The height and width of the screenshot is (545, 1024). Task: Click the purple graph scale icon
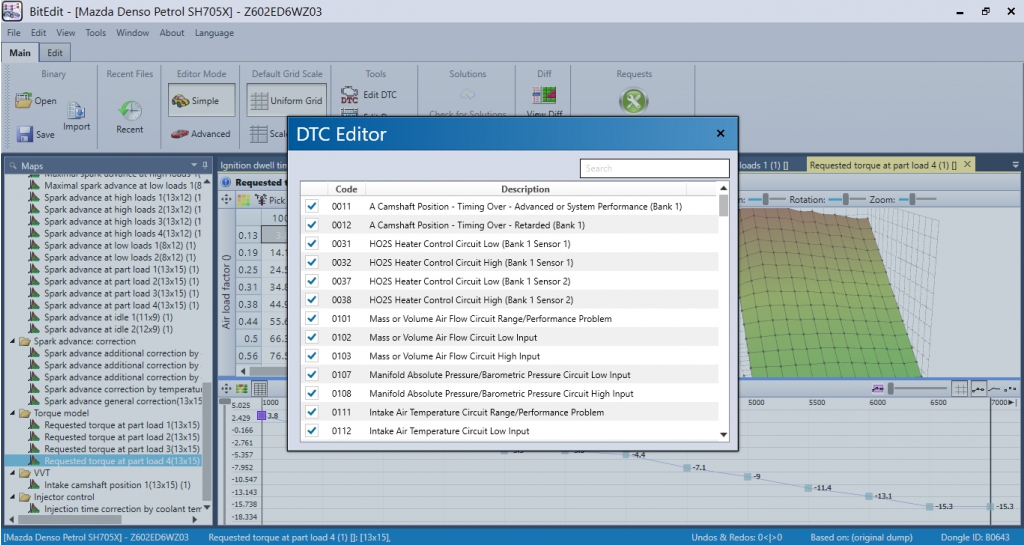[877, 389]
